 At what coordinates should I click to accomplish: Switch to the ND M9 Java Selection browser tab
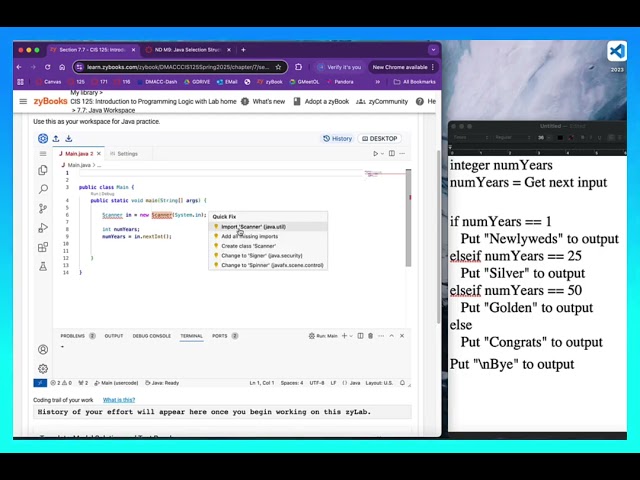188,50
